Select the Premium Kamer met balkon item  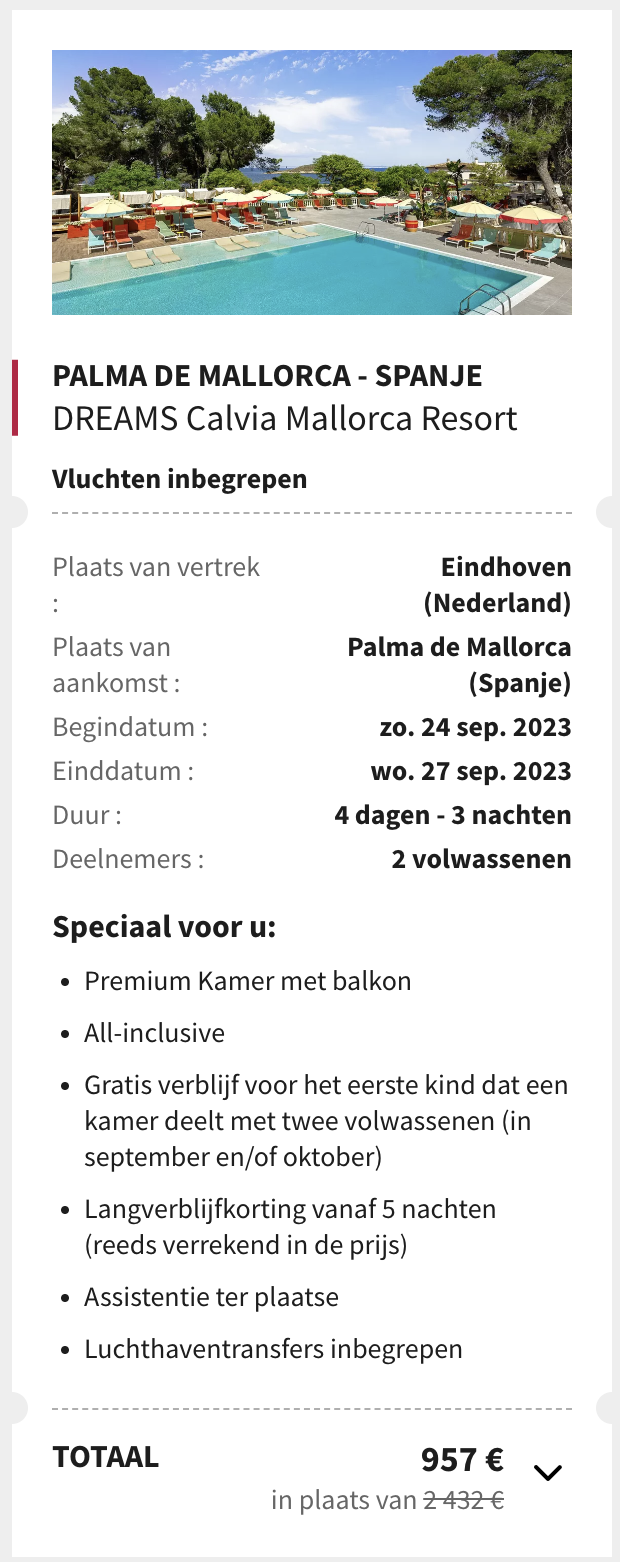tap(248, 981)
